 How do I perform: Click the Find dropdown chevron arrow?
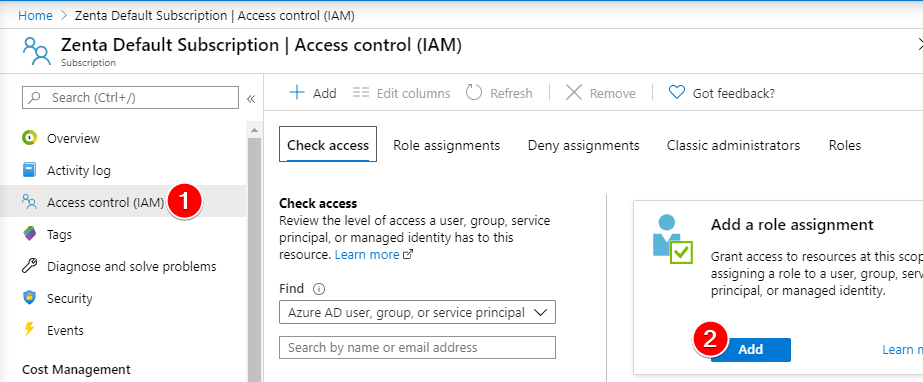click(540, 313)
